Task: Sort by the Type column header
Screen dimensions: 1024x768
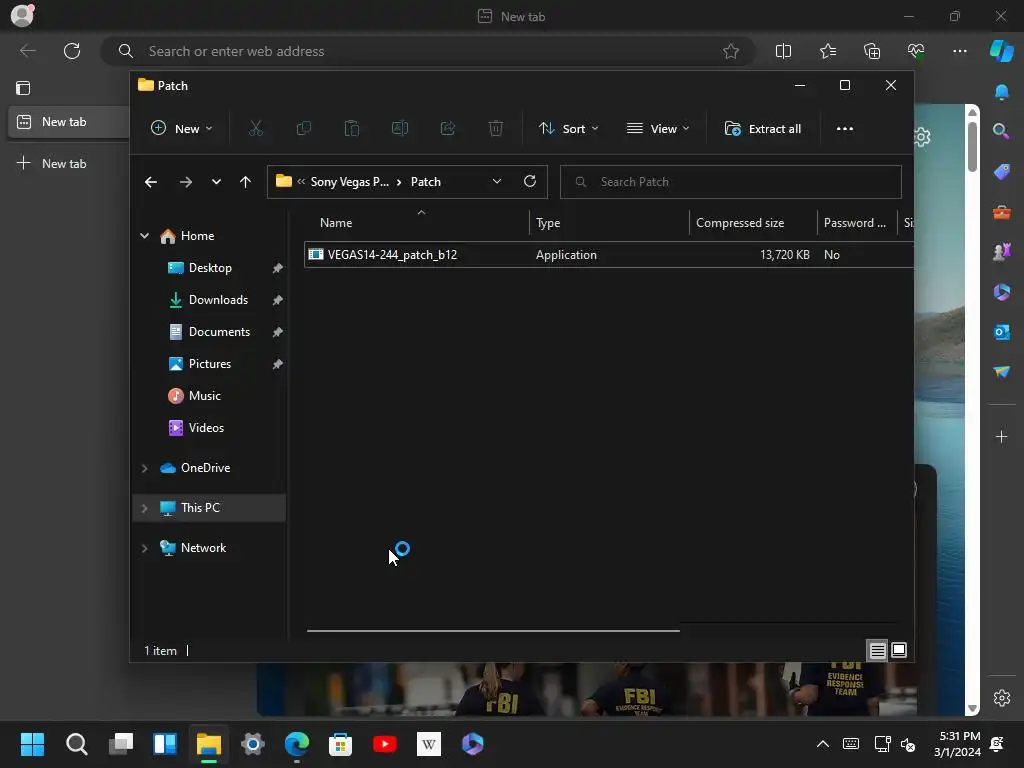Action: coord(548,223)
